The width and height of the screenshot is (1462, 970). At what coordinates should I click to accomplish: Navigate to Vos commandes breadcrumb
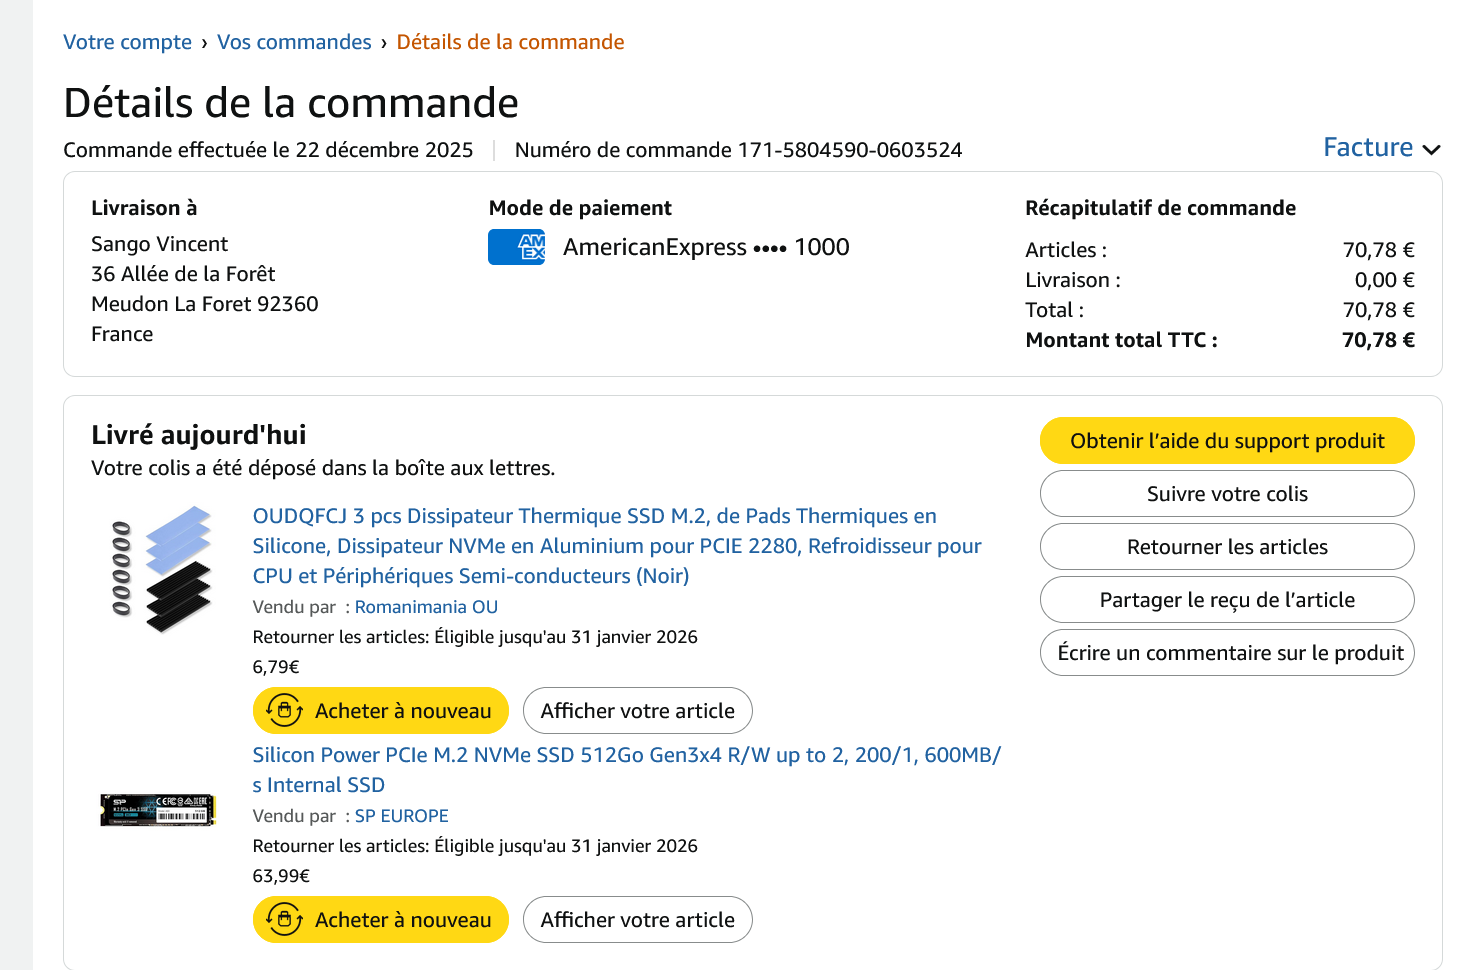click(x=294, y=42)
